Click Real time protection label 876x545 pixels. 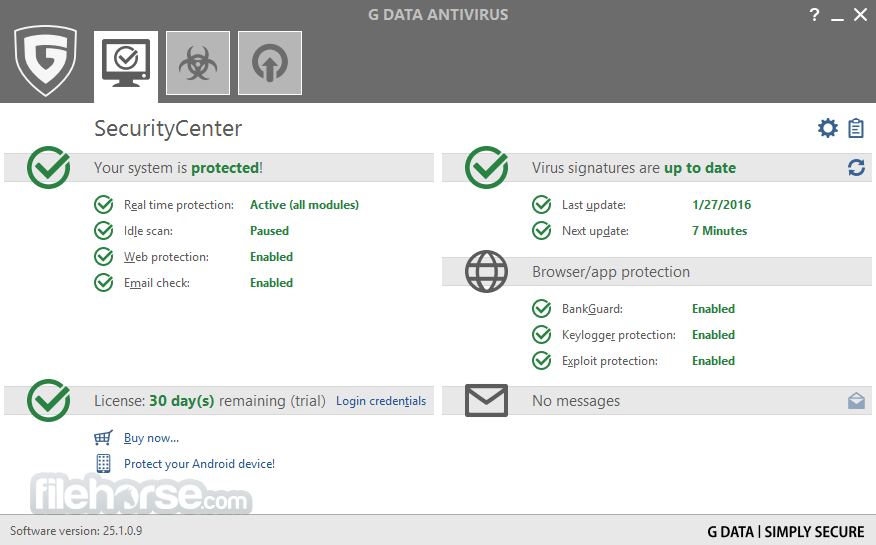(x=179, y=205)
